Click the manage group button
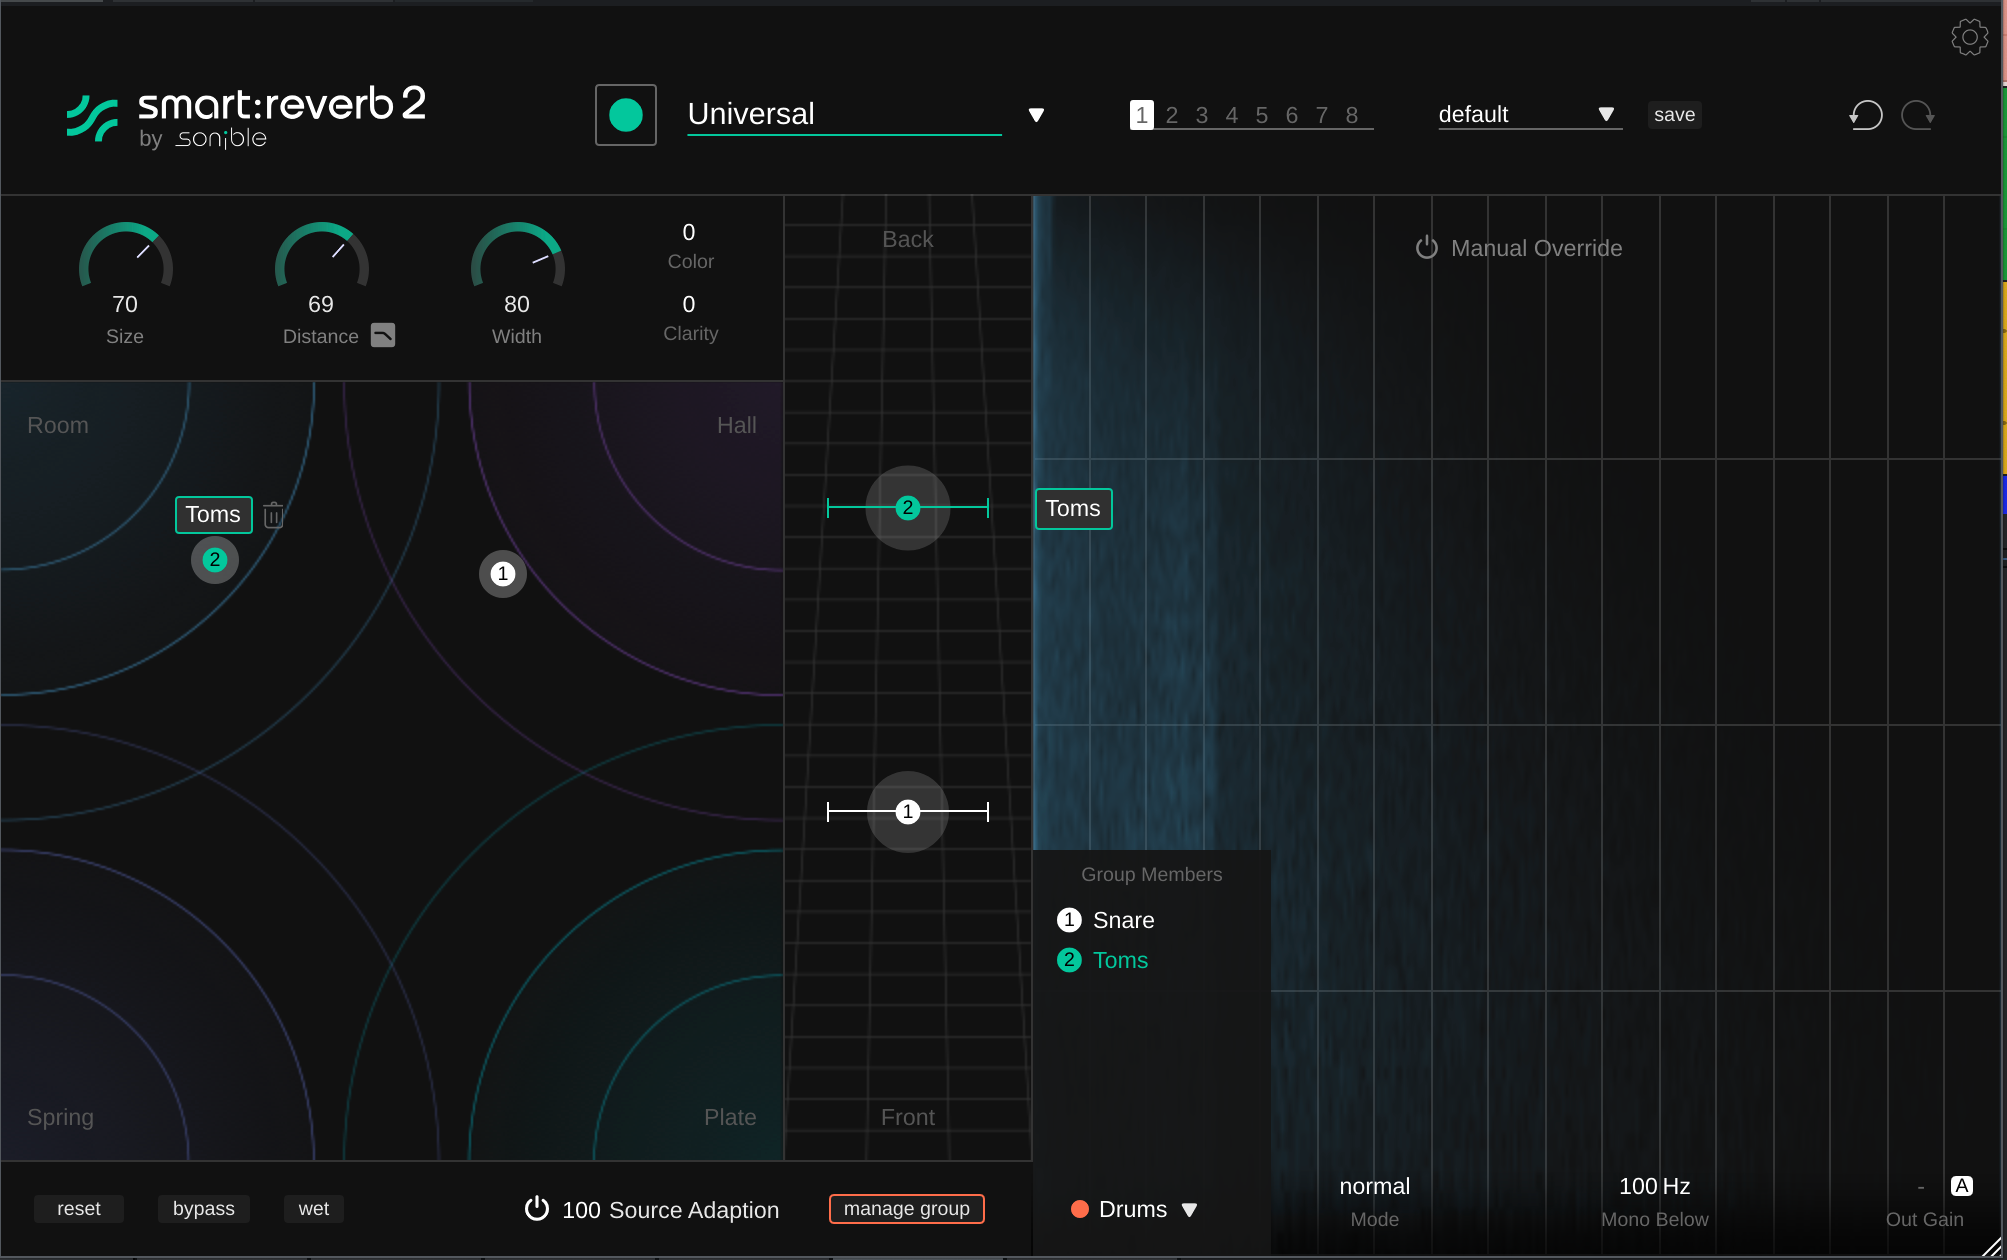Screen dimensions: 2007x1260 coord(906,1209)
